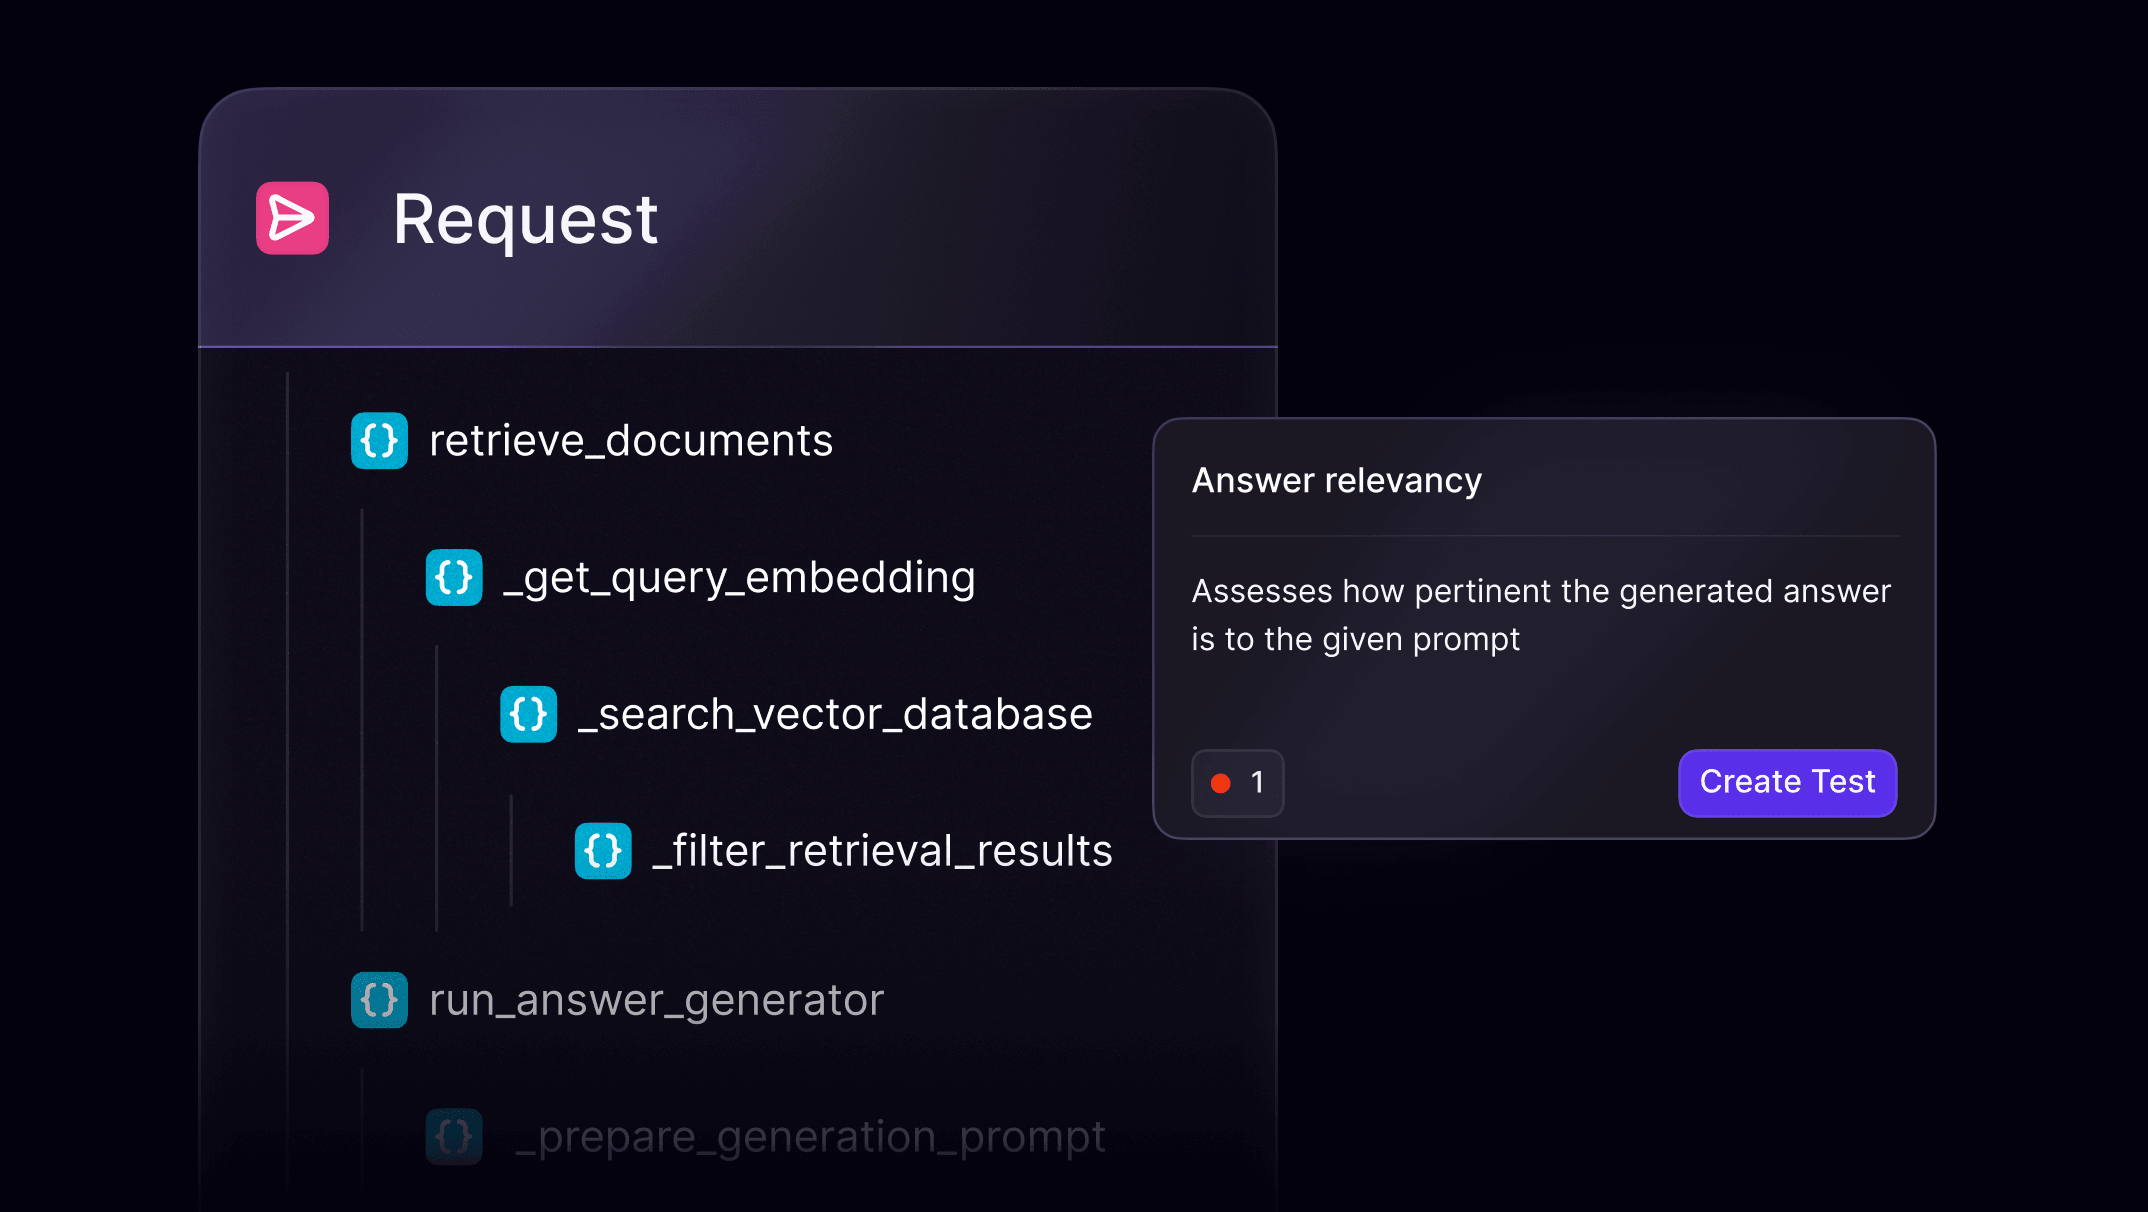This screenshot has height=1212, width=2148.
Task: Click the _get_query_embedding braces icon
Action: (453, 577)
